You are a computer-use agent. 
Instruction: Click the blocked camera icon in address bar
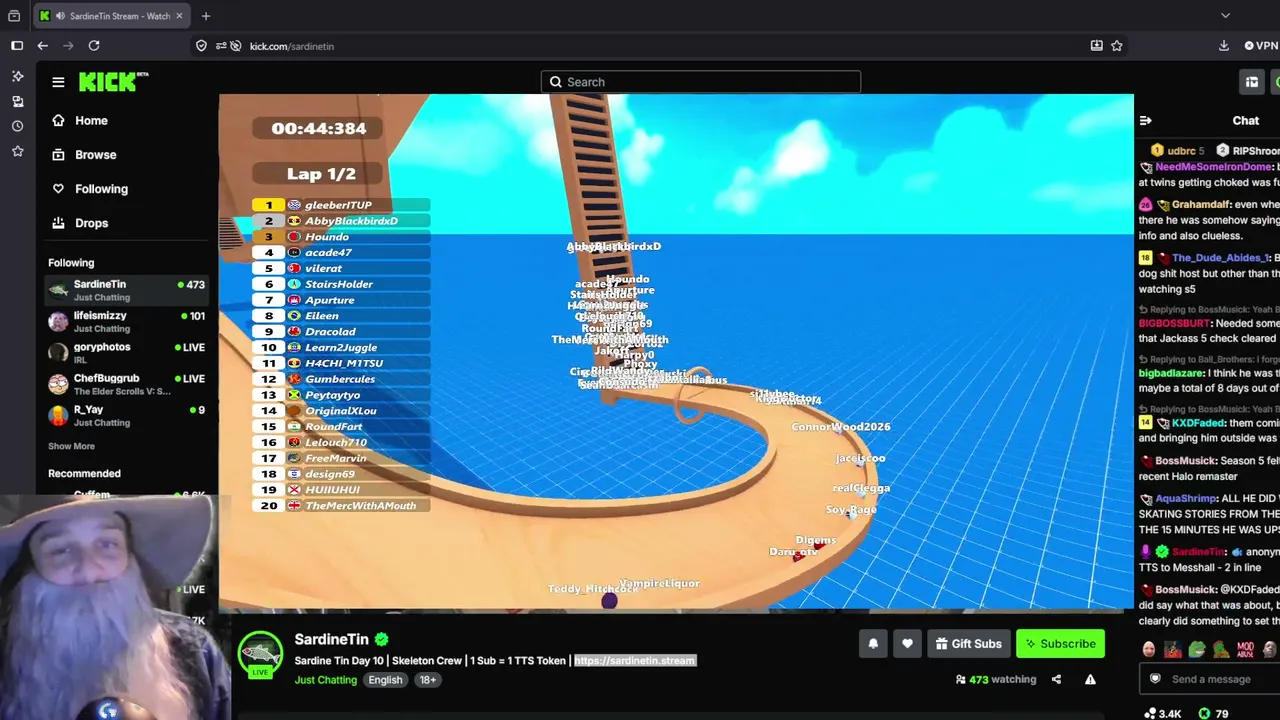point(236,46)
